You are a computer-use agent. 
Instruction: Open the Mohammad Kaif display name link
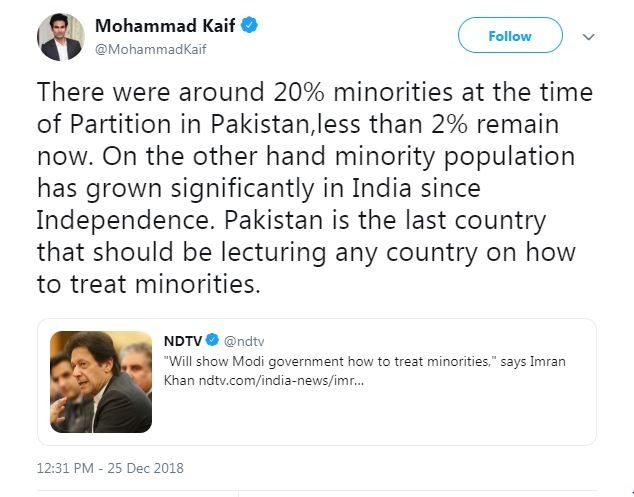[165, 25]
